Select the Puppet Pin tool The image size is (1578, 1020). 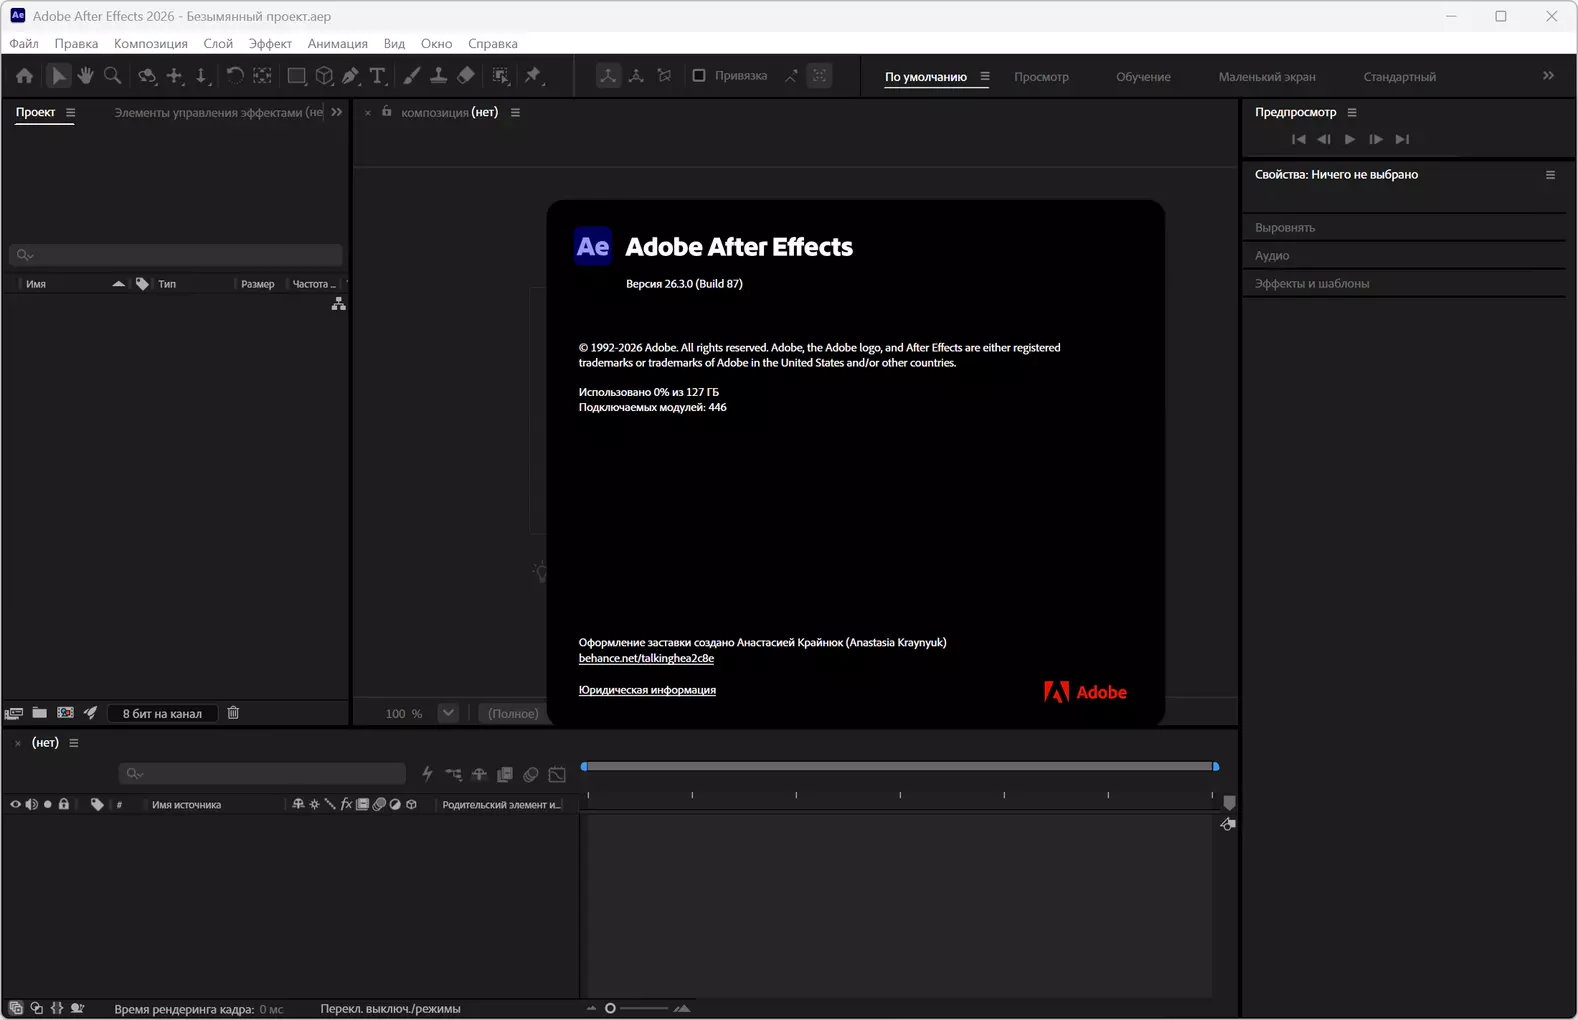533,76
